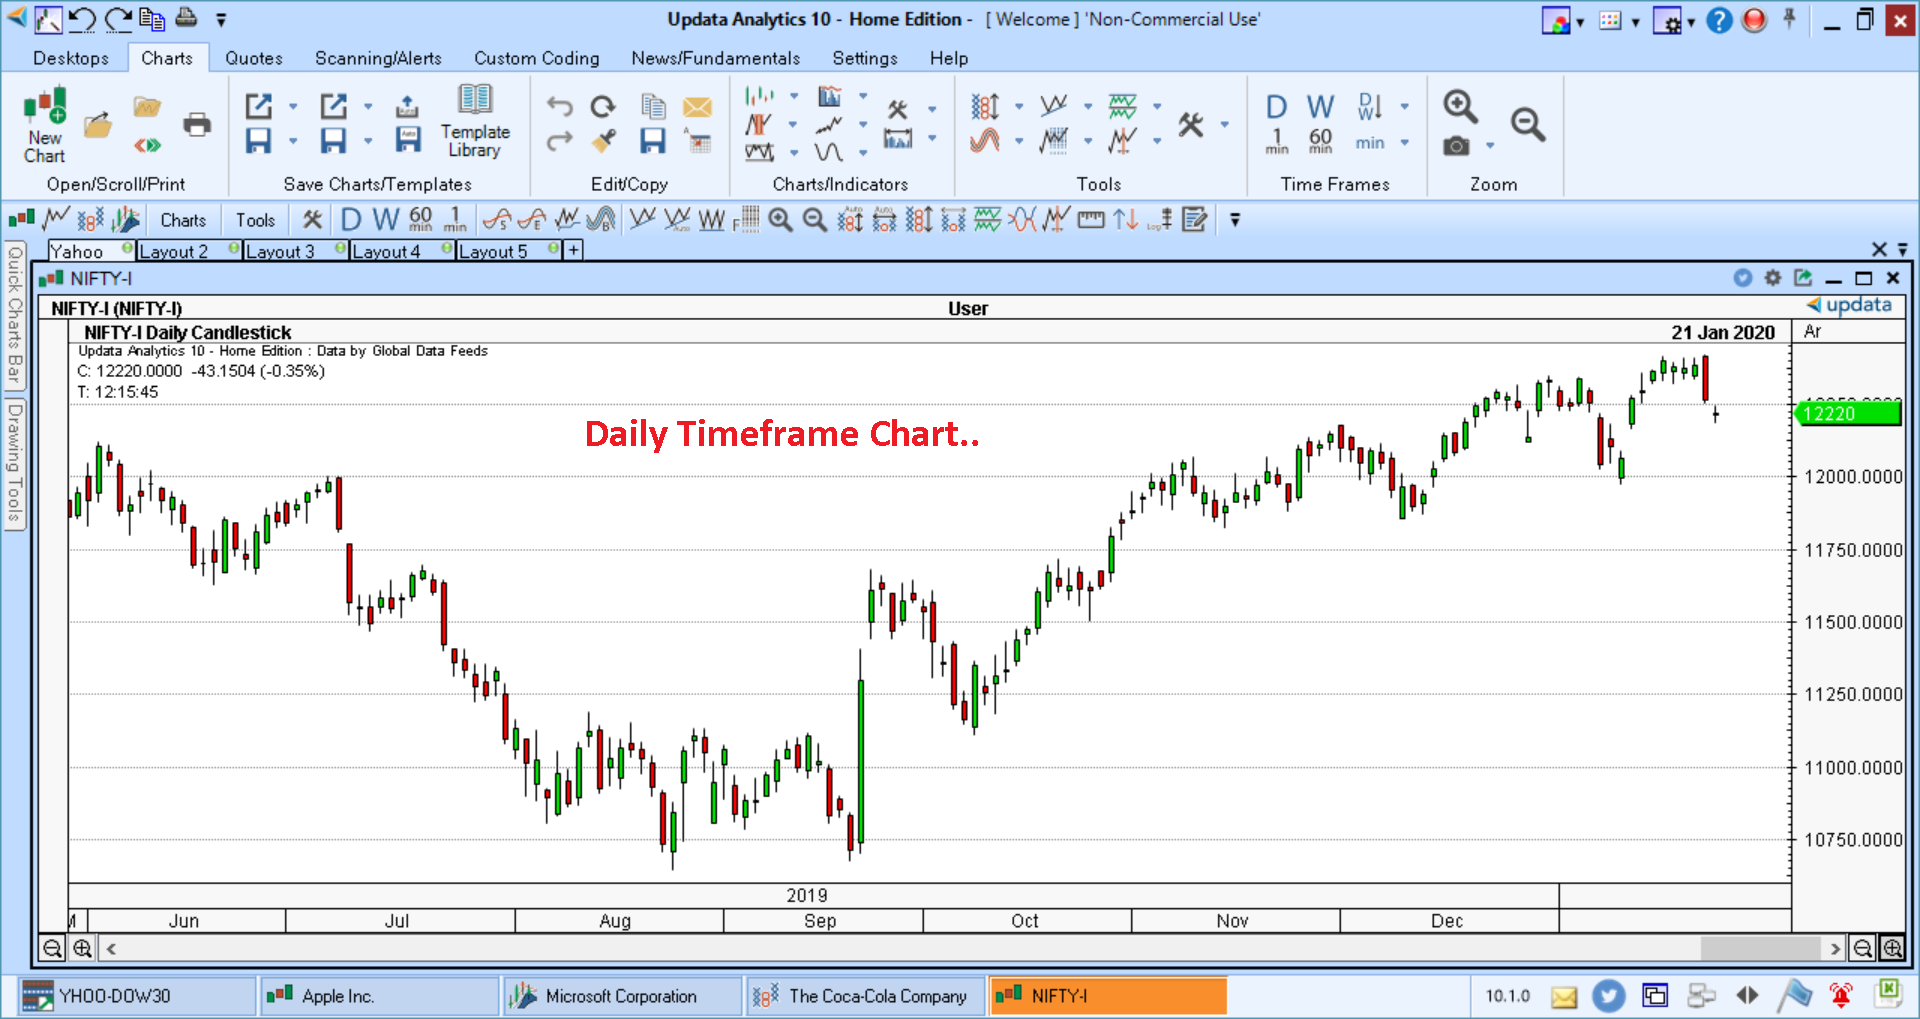The width and height of the screenshot is (1920, 1019).
Task: Click the chart horizontal scrollbar thumb
Action: pos(1760,948)
